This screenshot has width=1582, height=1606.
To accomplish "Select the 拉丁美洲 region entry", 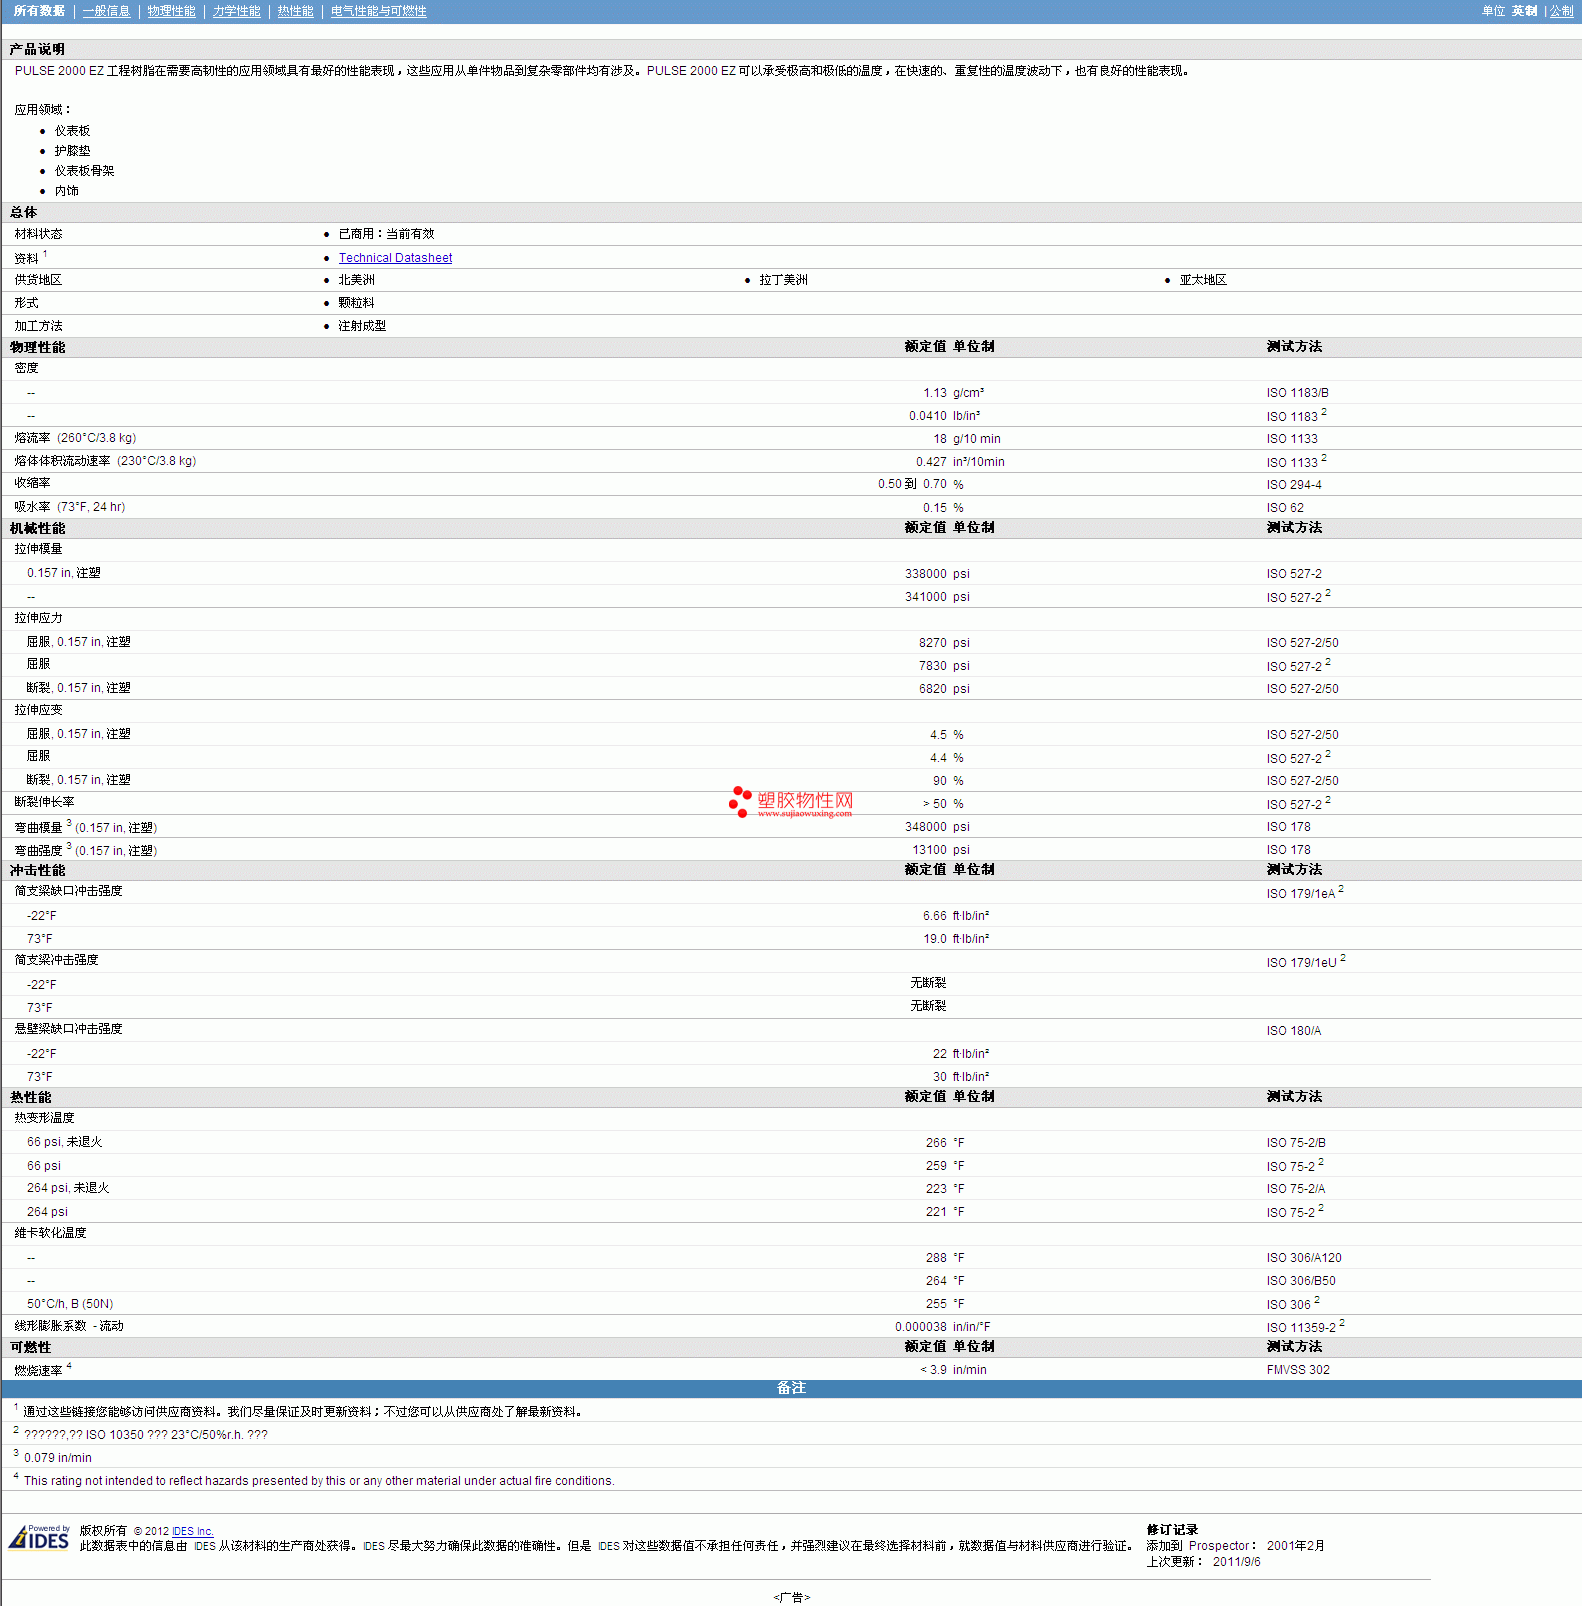I will (783, 280).
